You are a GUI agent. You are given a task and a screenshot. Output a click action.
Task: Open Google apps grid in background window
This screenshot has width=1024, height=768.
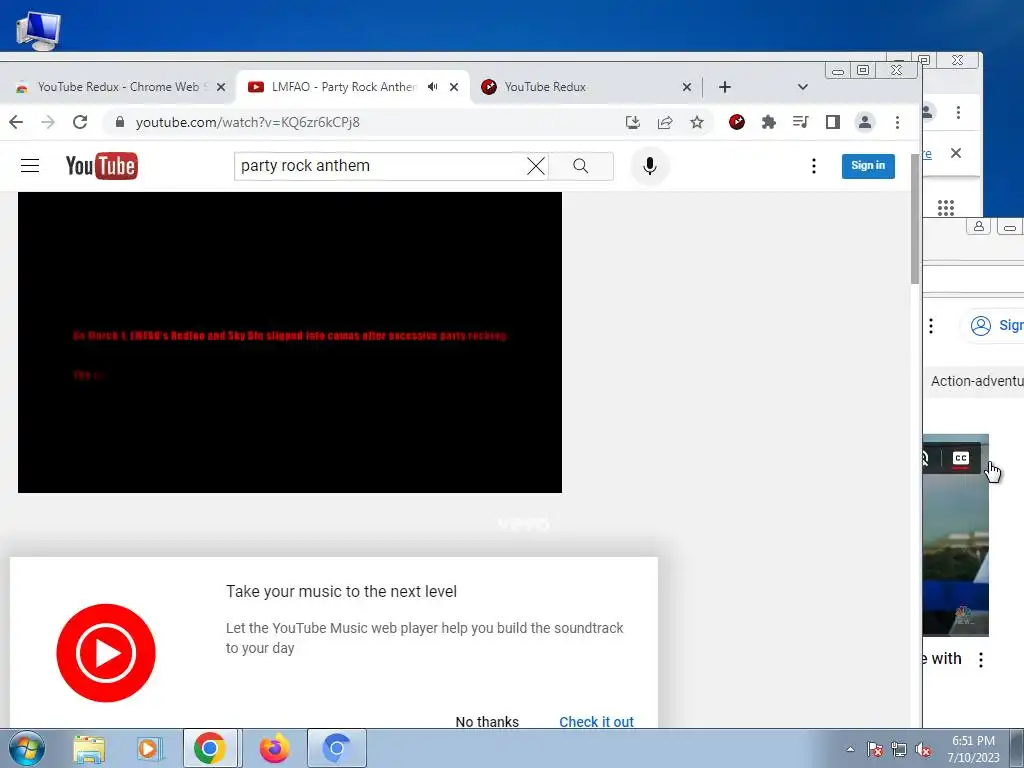[946, 208]
